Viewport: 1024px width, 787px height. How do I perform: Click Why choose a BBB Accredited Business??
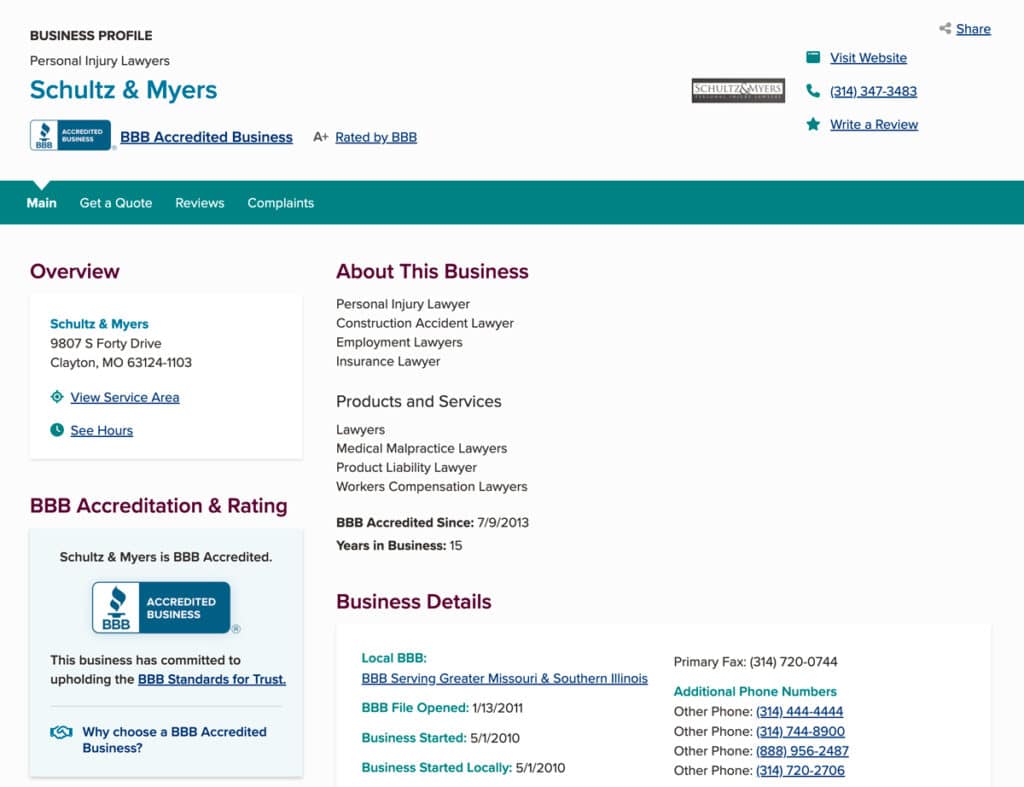pos(174,740)
